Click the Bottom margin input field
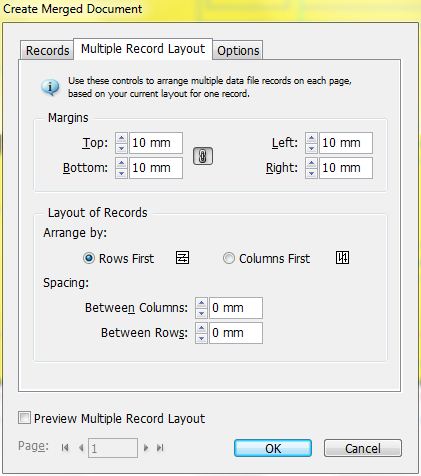This screenshot has height=476, width=421. point(156,168)
